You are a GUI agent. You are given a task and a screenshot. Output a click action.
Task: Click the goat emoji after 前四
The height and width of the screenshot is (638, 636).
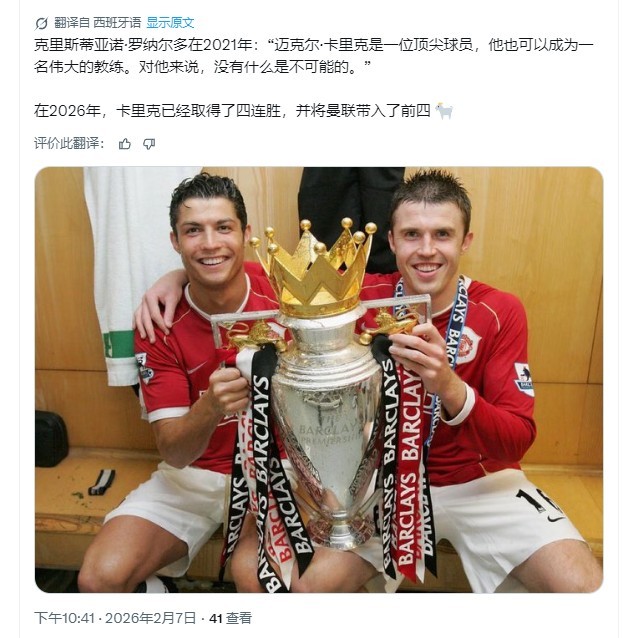[x=444, y=111]
